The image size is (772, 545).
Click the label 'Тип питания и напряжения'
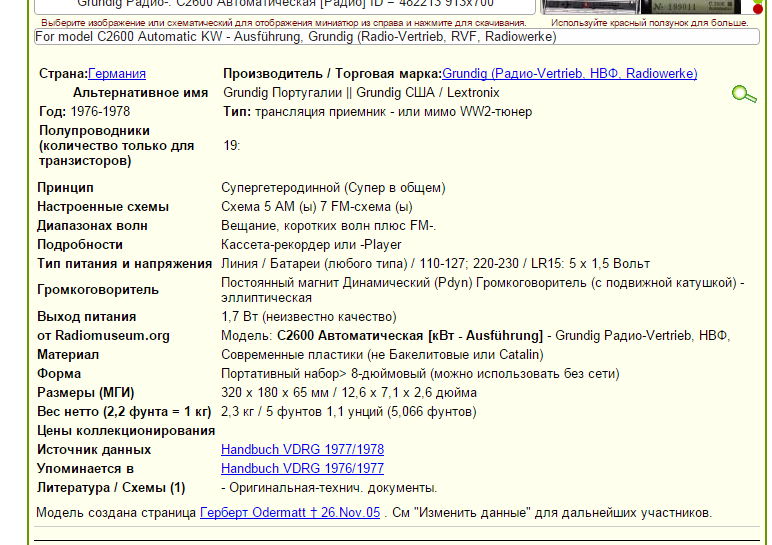tap(125, 264)
